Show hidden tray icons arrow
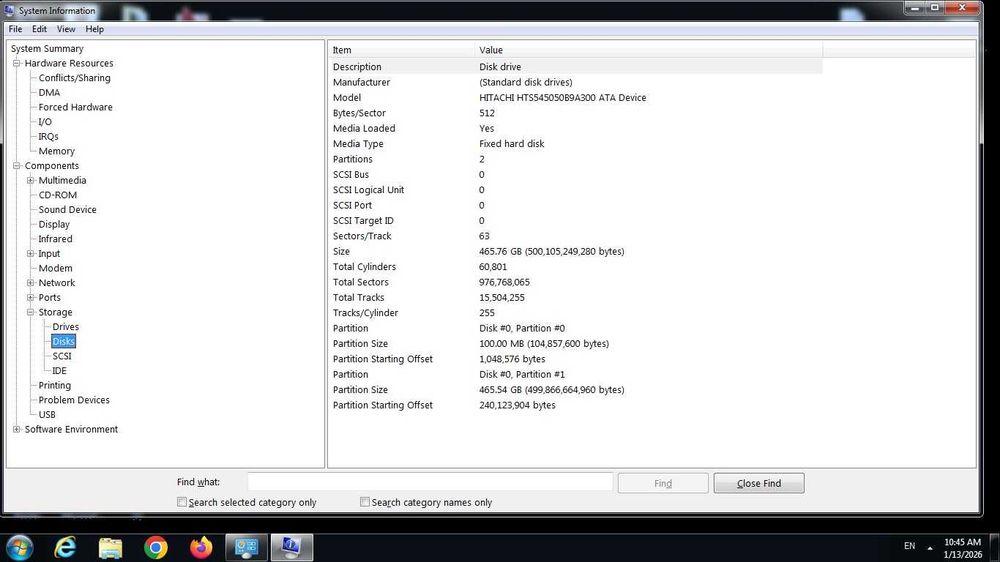The height and width of the screenshot is (562, 1000). click(x=930, y=547)
